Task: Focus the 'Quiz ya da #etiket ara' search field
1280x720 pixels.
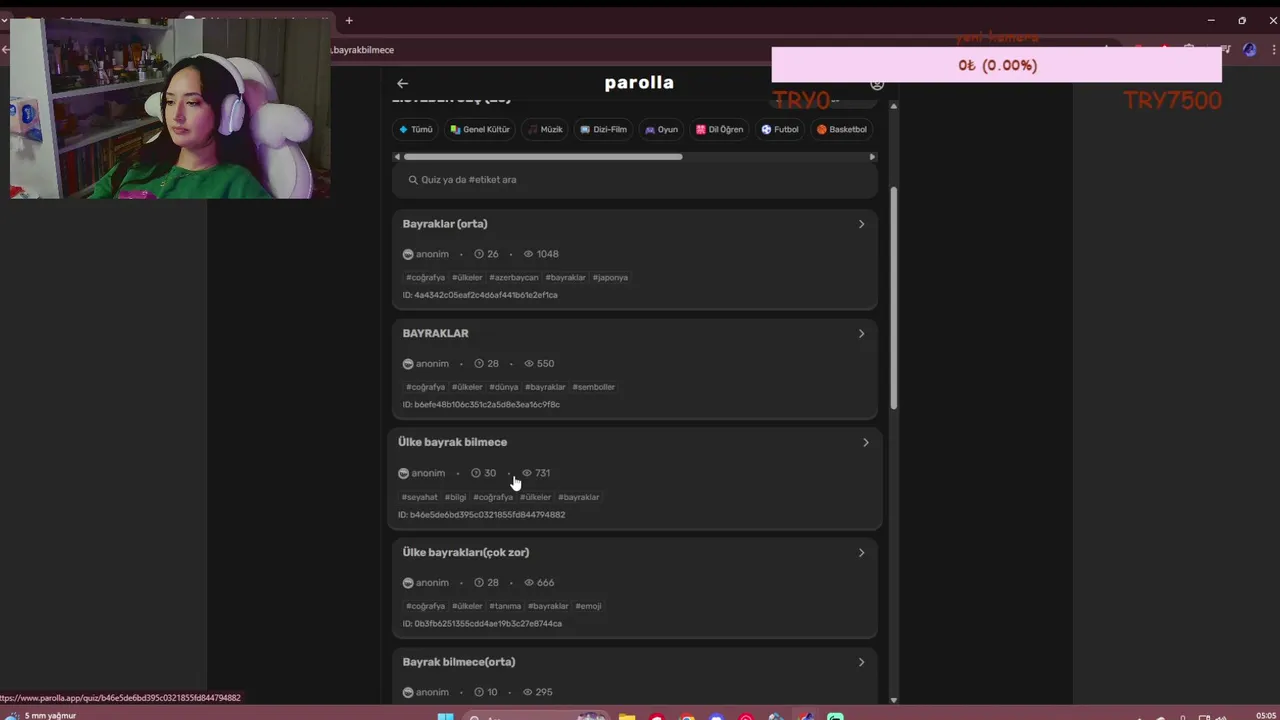Action: point(635,180)
